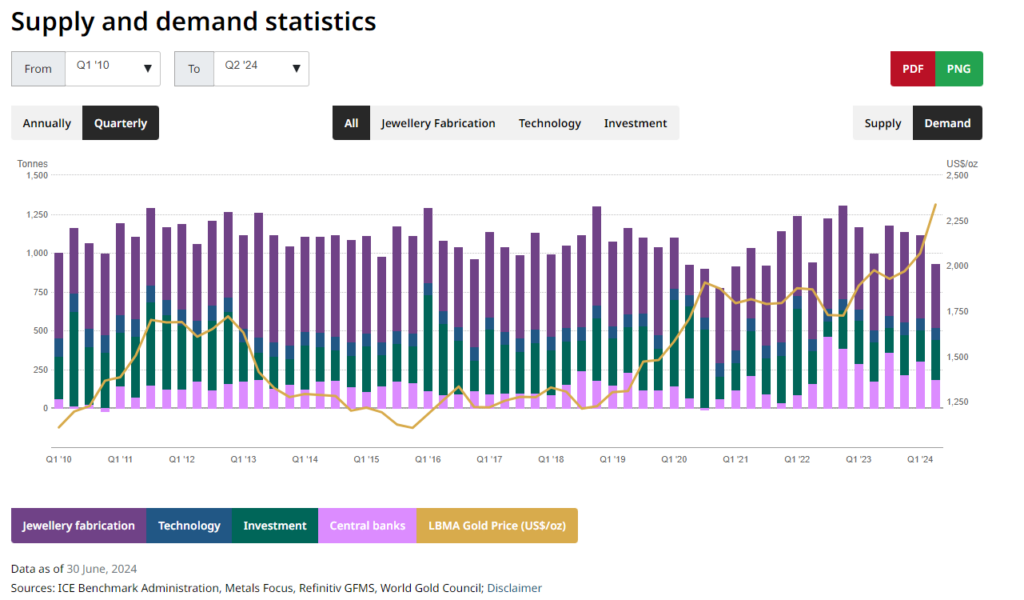Show the Jewellery Fabrication tab
The image size is (1024, 600).
coord(438,123)
